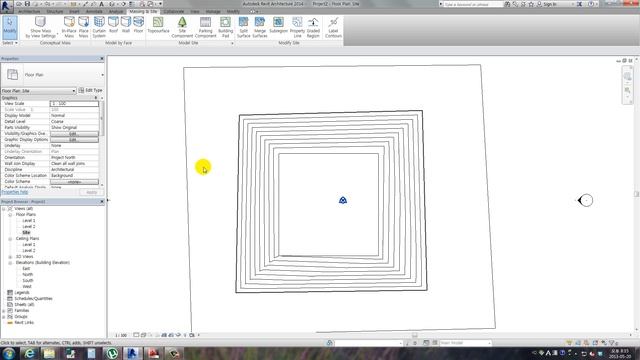Activate the Label Contours tool

click(x=333, y=27)
